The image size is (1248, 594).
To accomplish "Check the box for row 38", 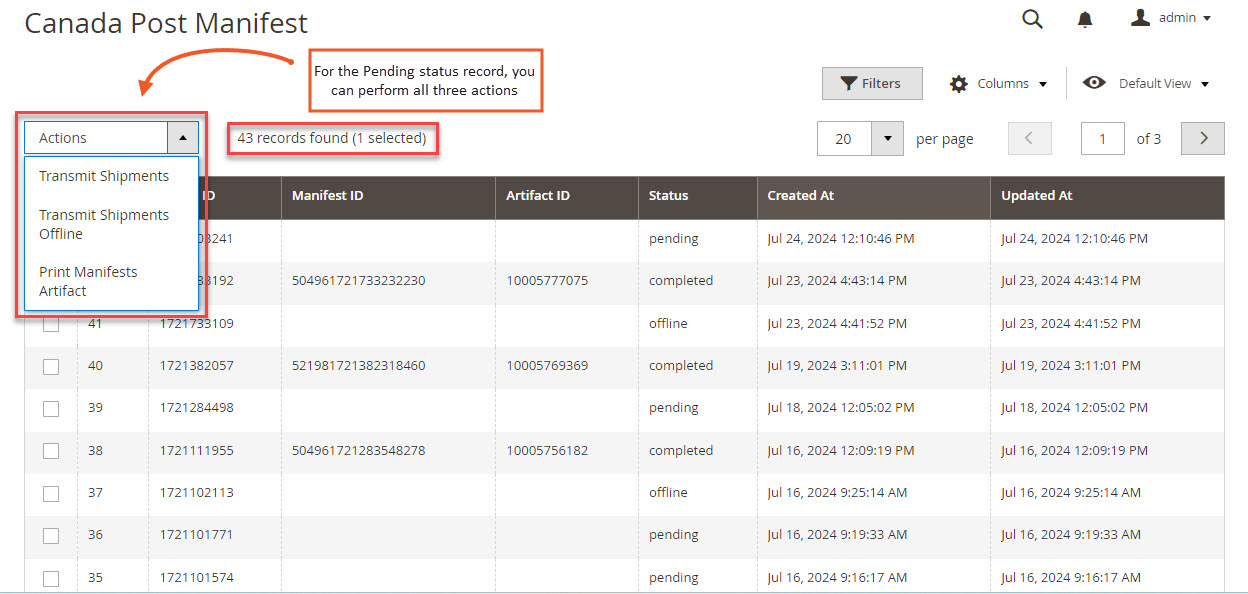I will pos(51,451).
